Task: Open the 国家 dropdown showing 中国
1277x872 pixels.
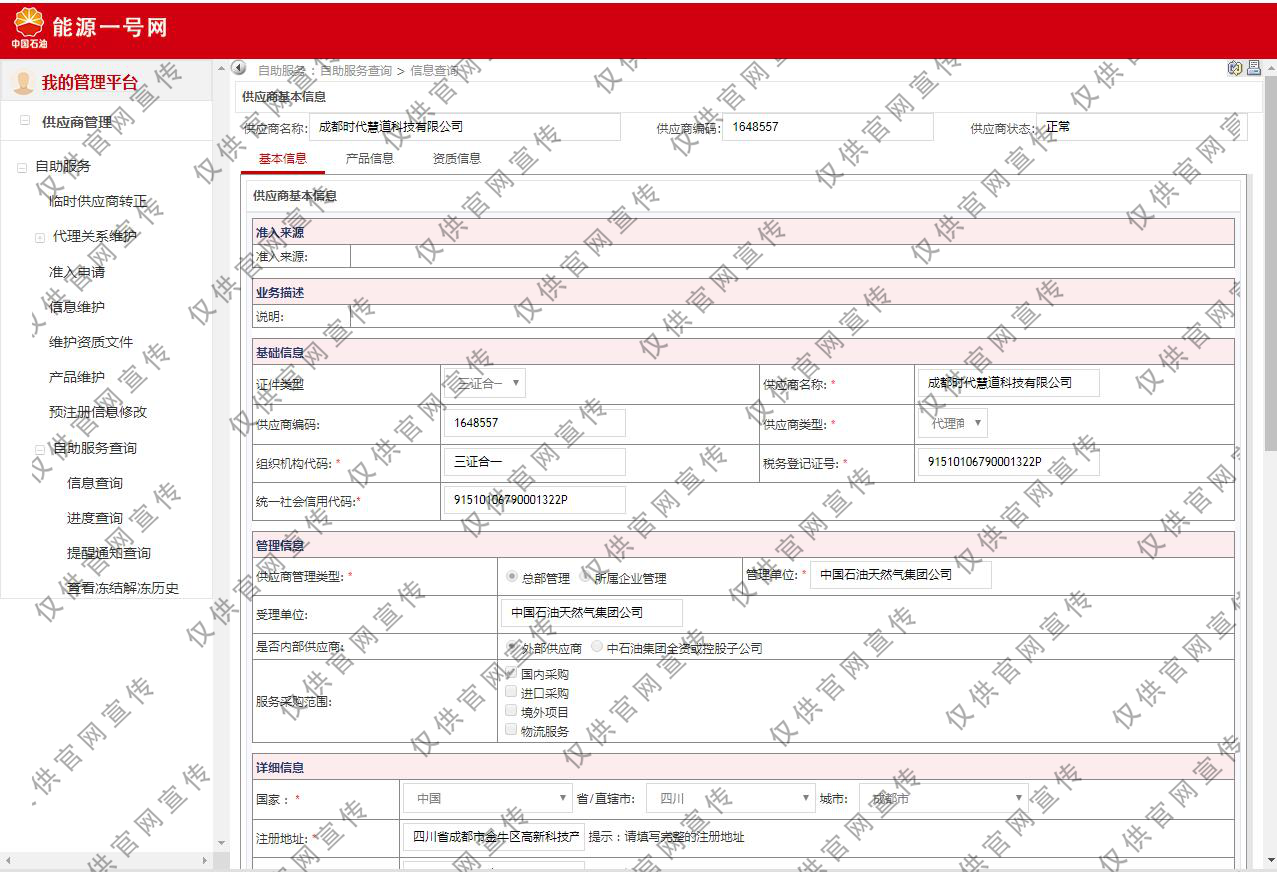Action: click(x=489, y=798)
